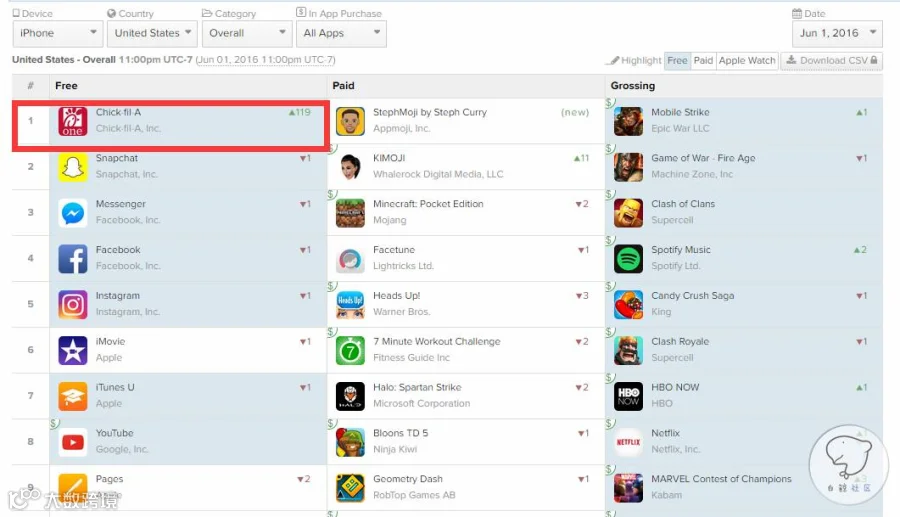Open the Netflix, Inc. publisher link
Image resolution: width=900 pixels, height=517 pixels.
click(676, 450)
